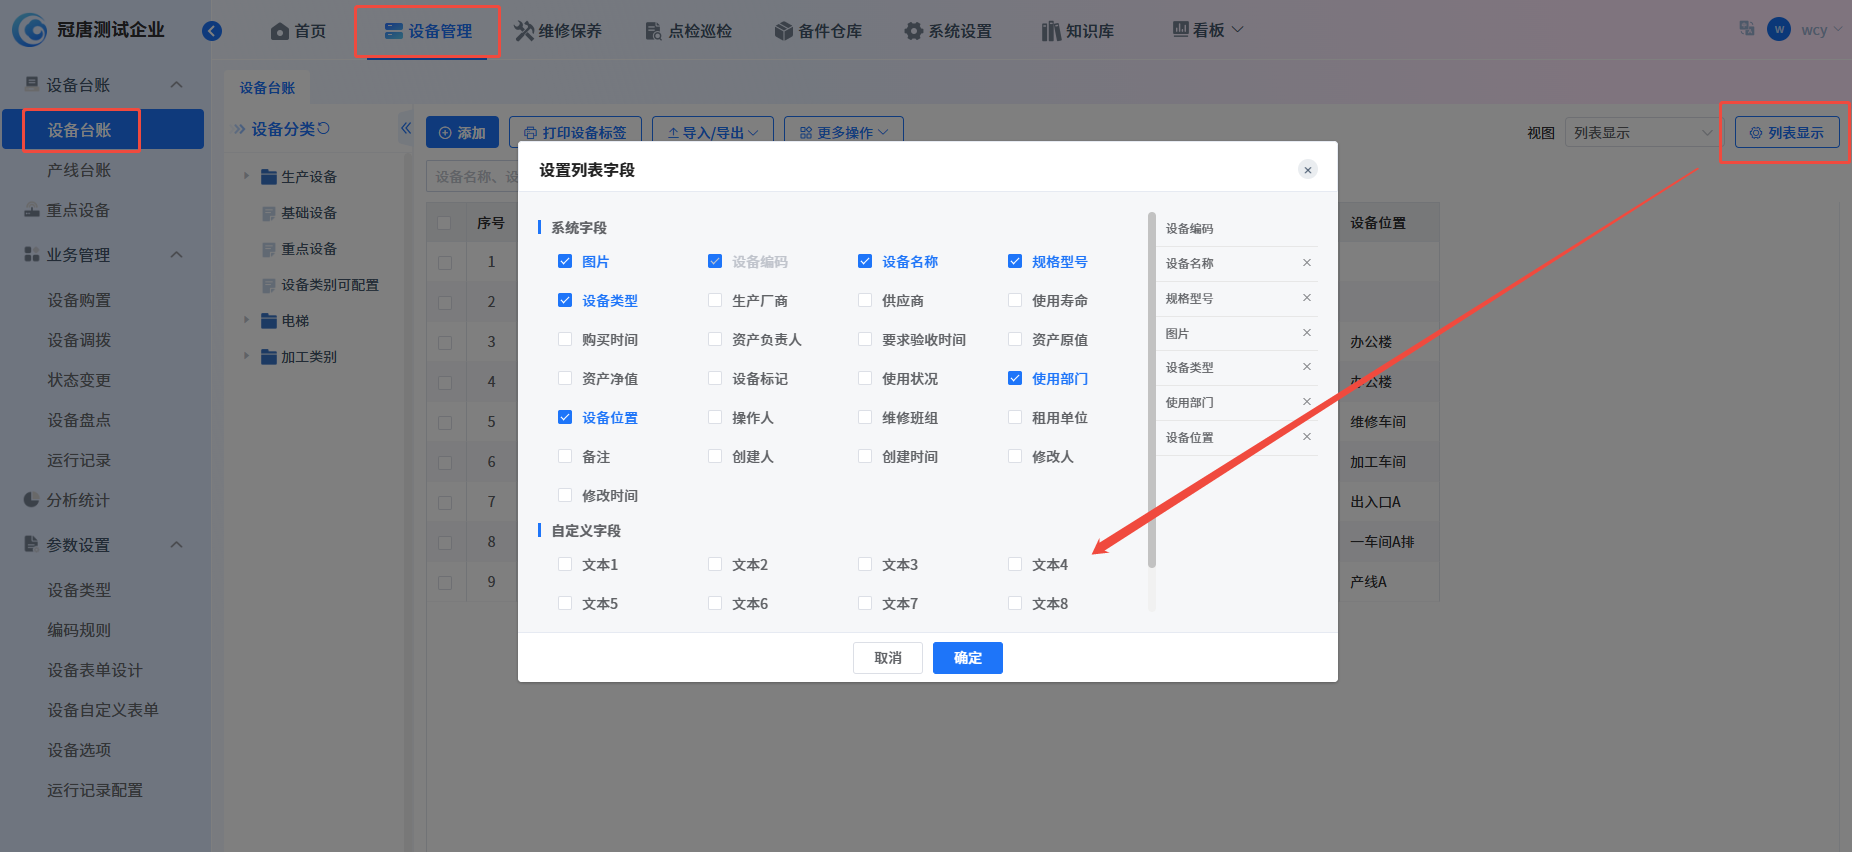Open 设备管理 in top navigation

coord(428,31)
